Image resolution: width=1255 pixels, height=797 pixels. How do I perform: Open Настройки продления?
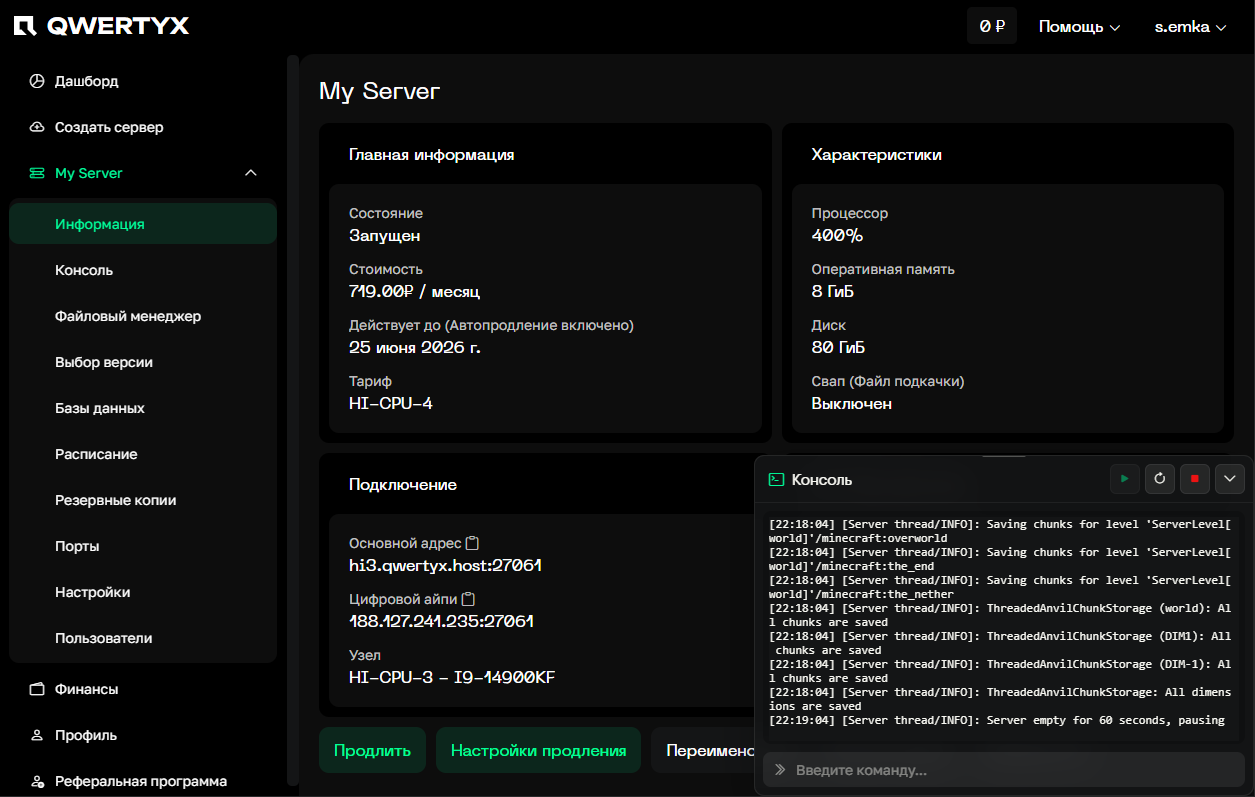[538, 750]
